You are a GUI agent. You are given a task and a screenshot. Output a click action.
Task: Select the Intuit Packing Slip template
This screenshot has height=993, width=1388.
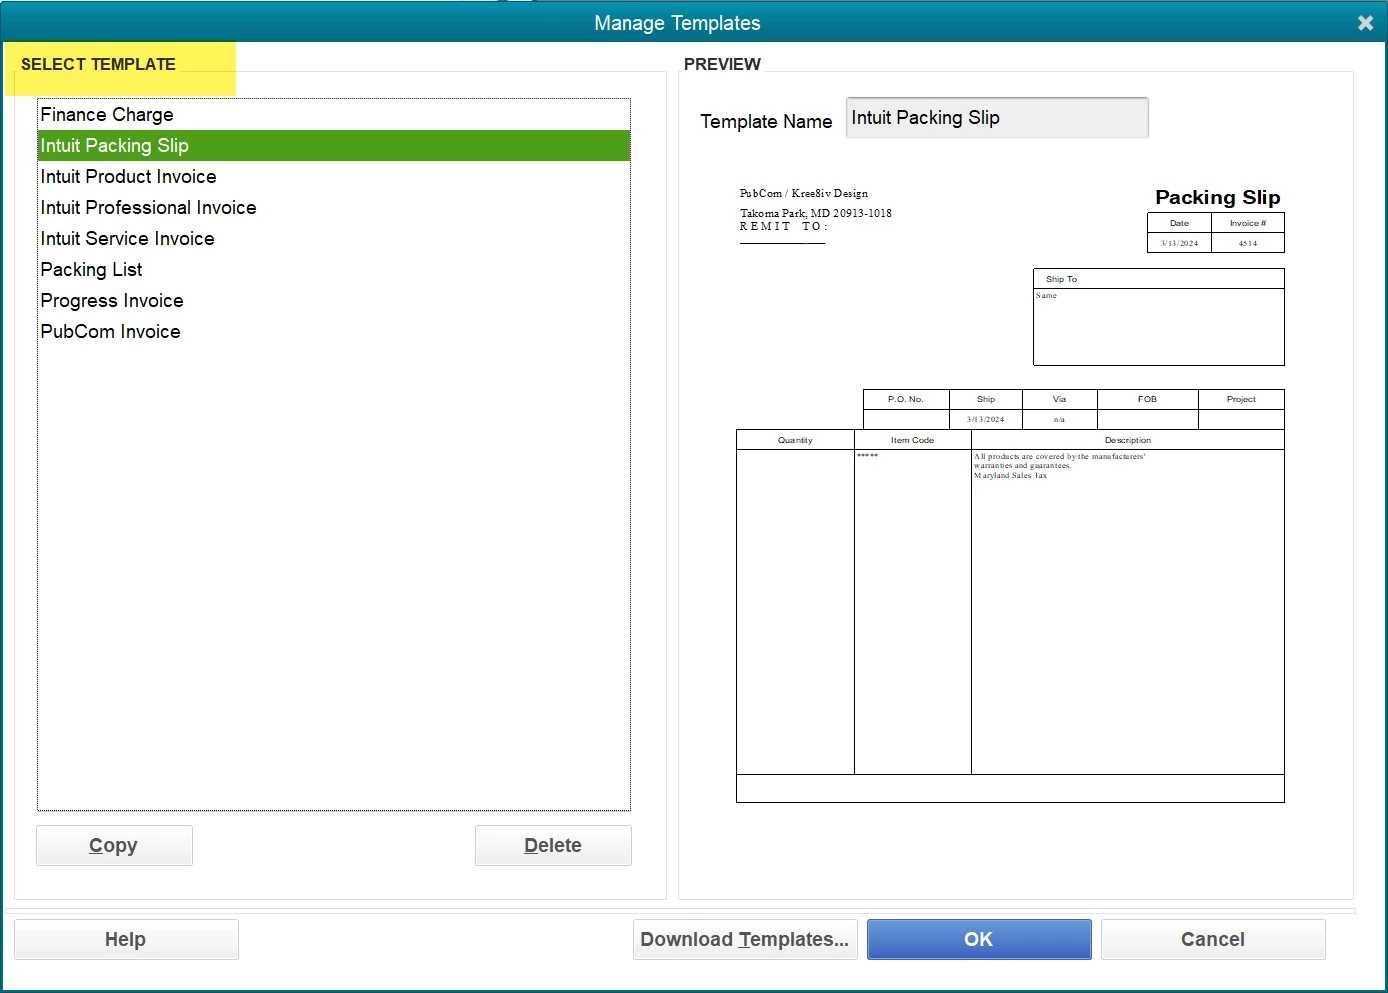pos(334,146)
